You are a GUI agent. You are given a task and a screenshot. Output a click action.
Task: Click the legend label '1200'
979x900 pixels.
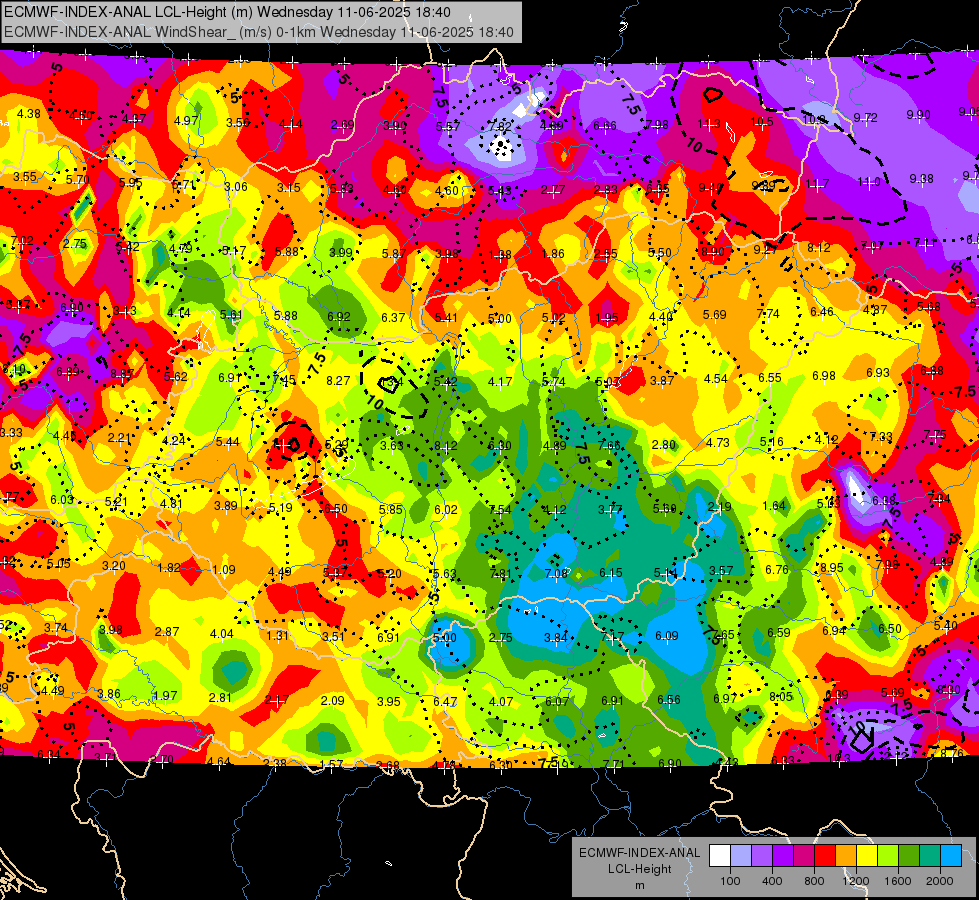[856, 881]
